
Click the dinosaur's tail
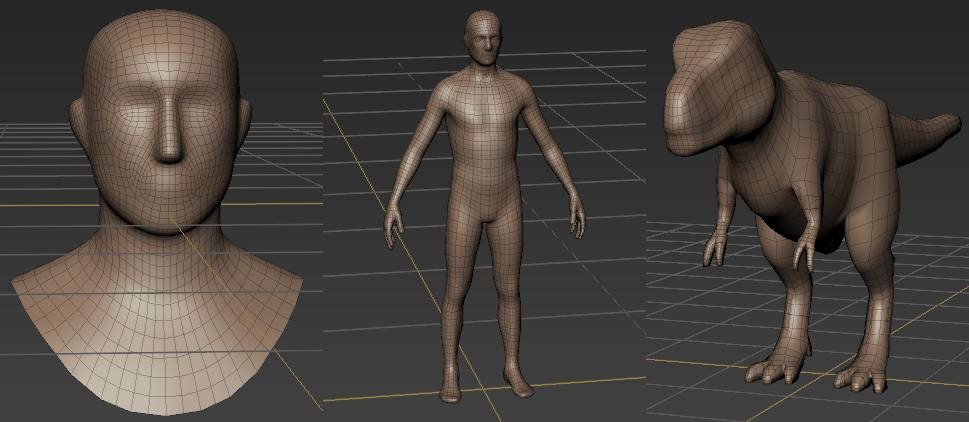920,135
